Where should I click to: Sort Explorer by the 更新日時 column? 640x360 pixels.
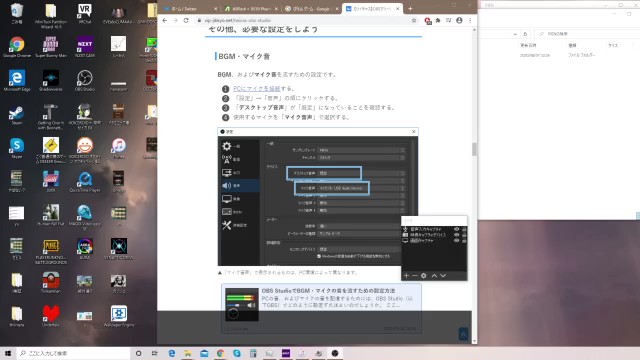point(528,45)
